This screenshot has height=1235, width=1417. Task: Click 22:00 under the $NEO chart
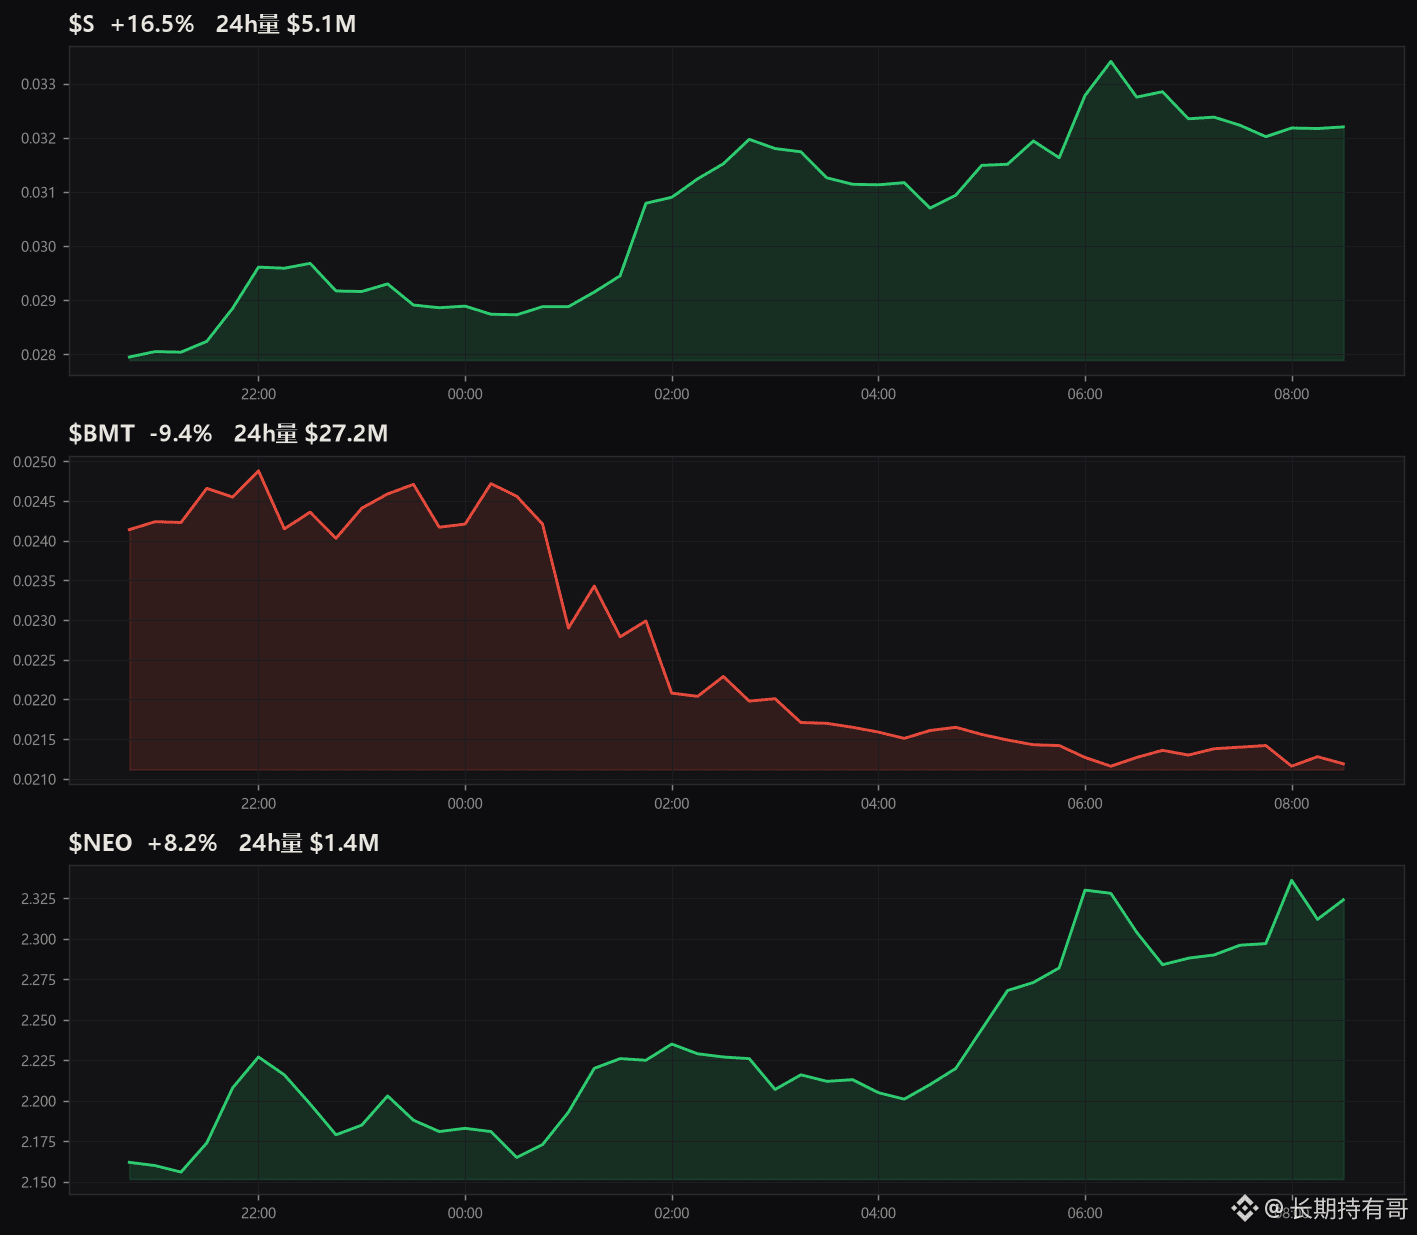click(x=258, y=1213)
